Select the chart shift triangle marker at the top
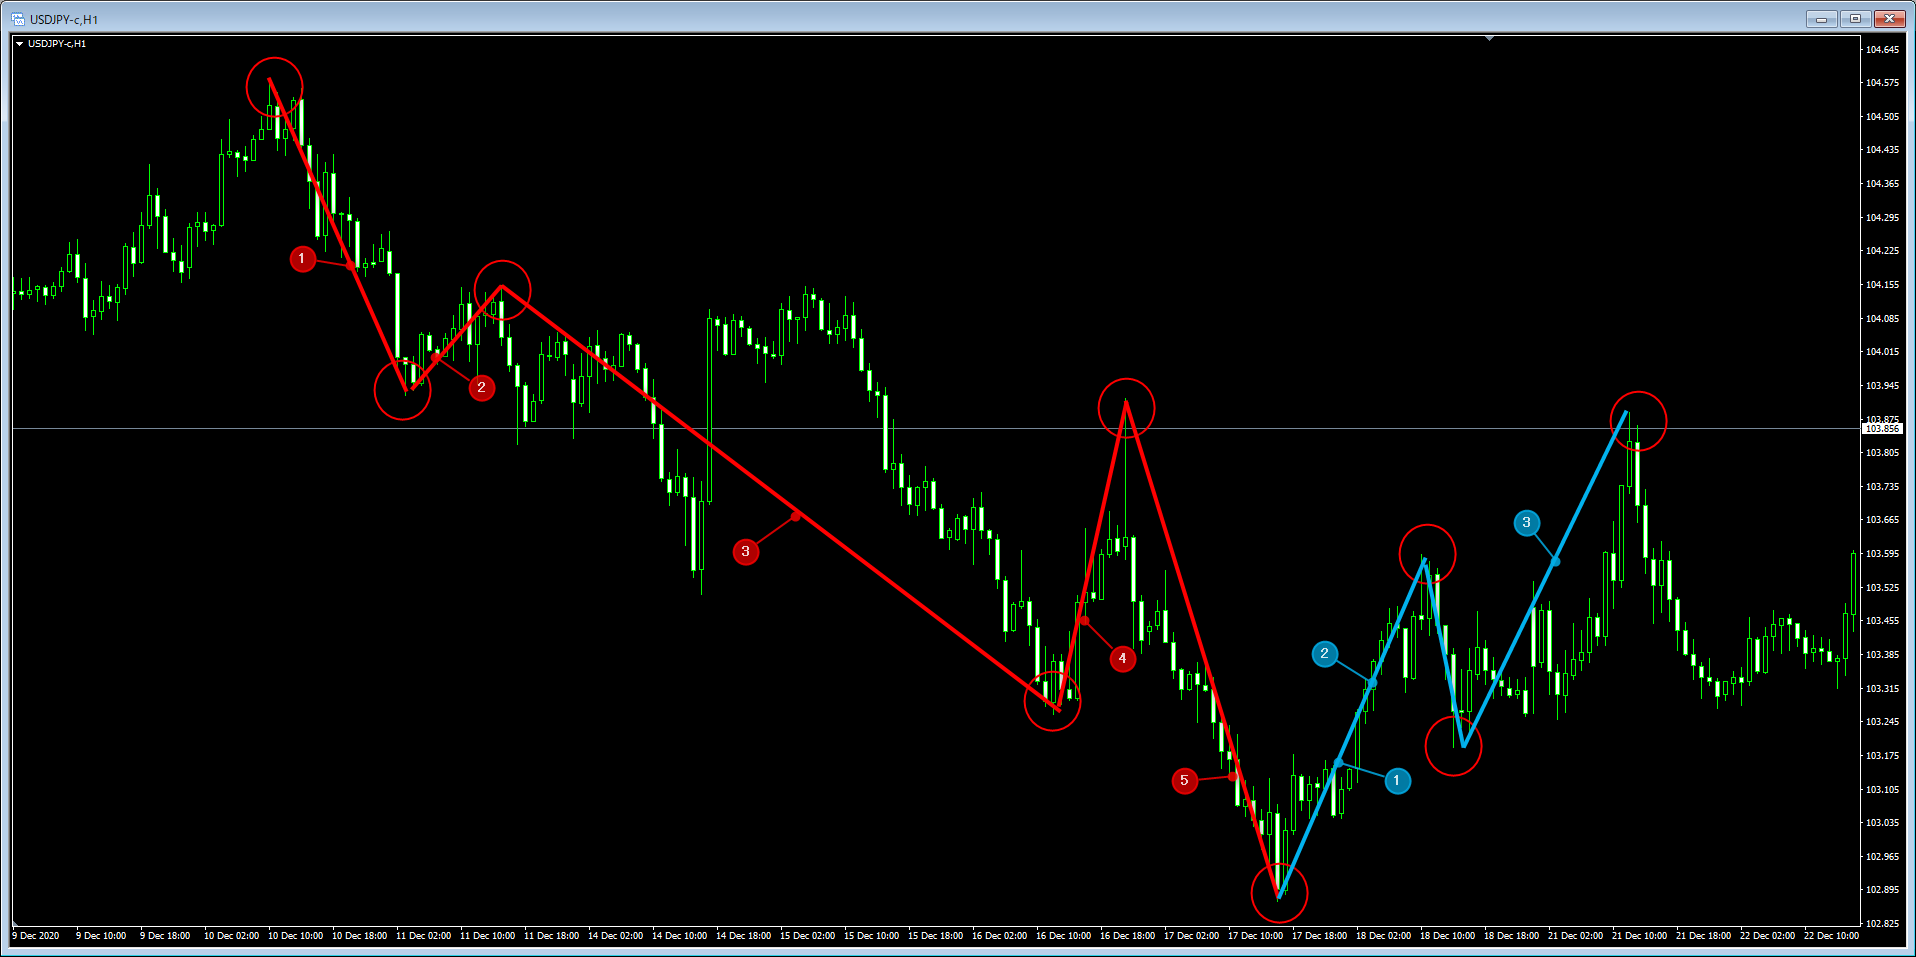The image size is (1916, 957). 1489,38
